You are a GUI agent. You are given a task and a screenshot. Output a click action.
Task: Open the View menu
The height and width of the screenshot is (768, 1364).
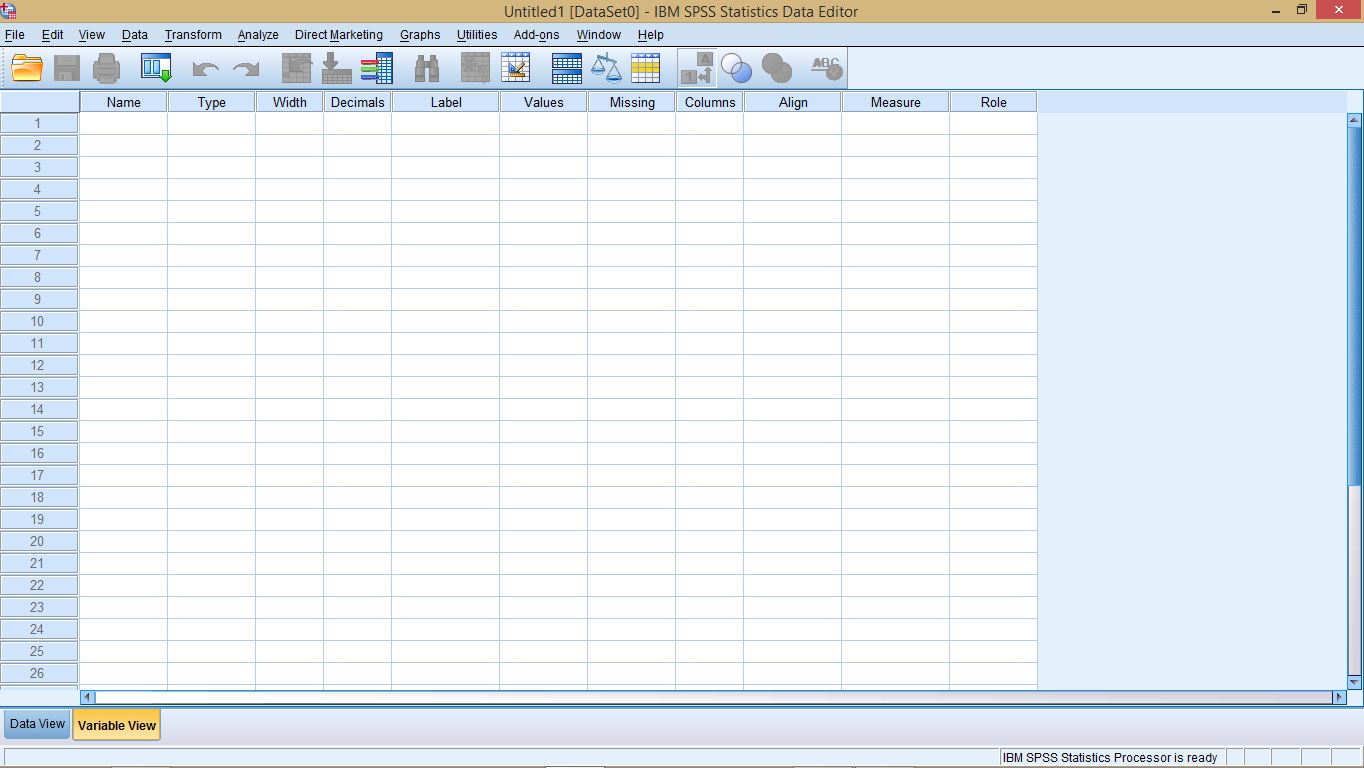[92, 35]
